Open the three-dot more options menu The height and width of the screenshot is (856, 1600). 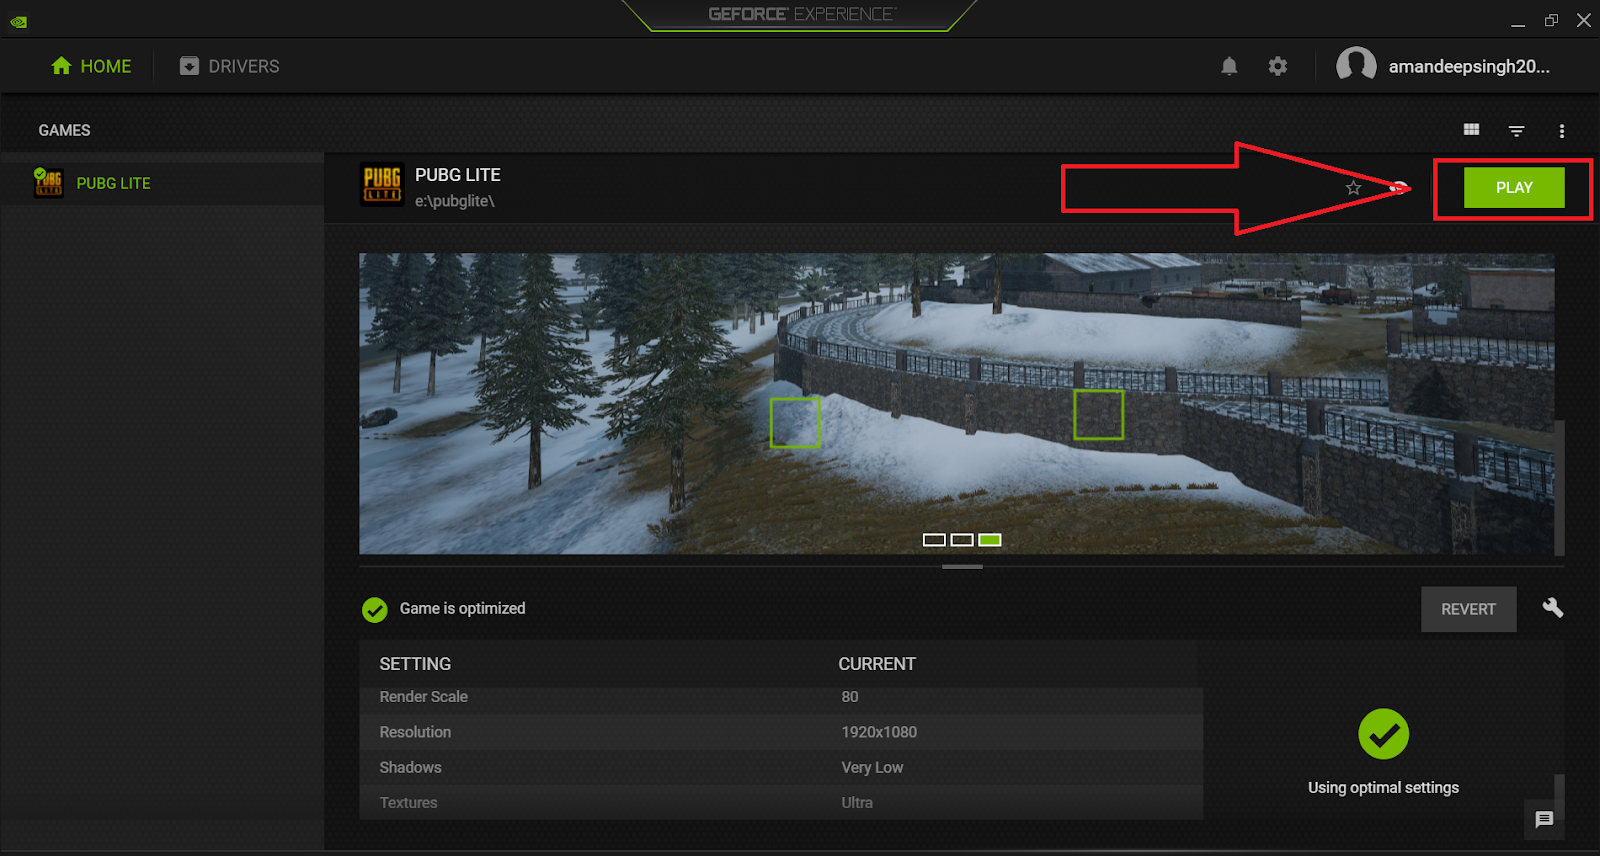click(x=1561, y=131)
